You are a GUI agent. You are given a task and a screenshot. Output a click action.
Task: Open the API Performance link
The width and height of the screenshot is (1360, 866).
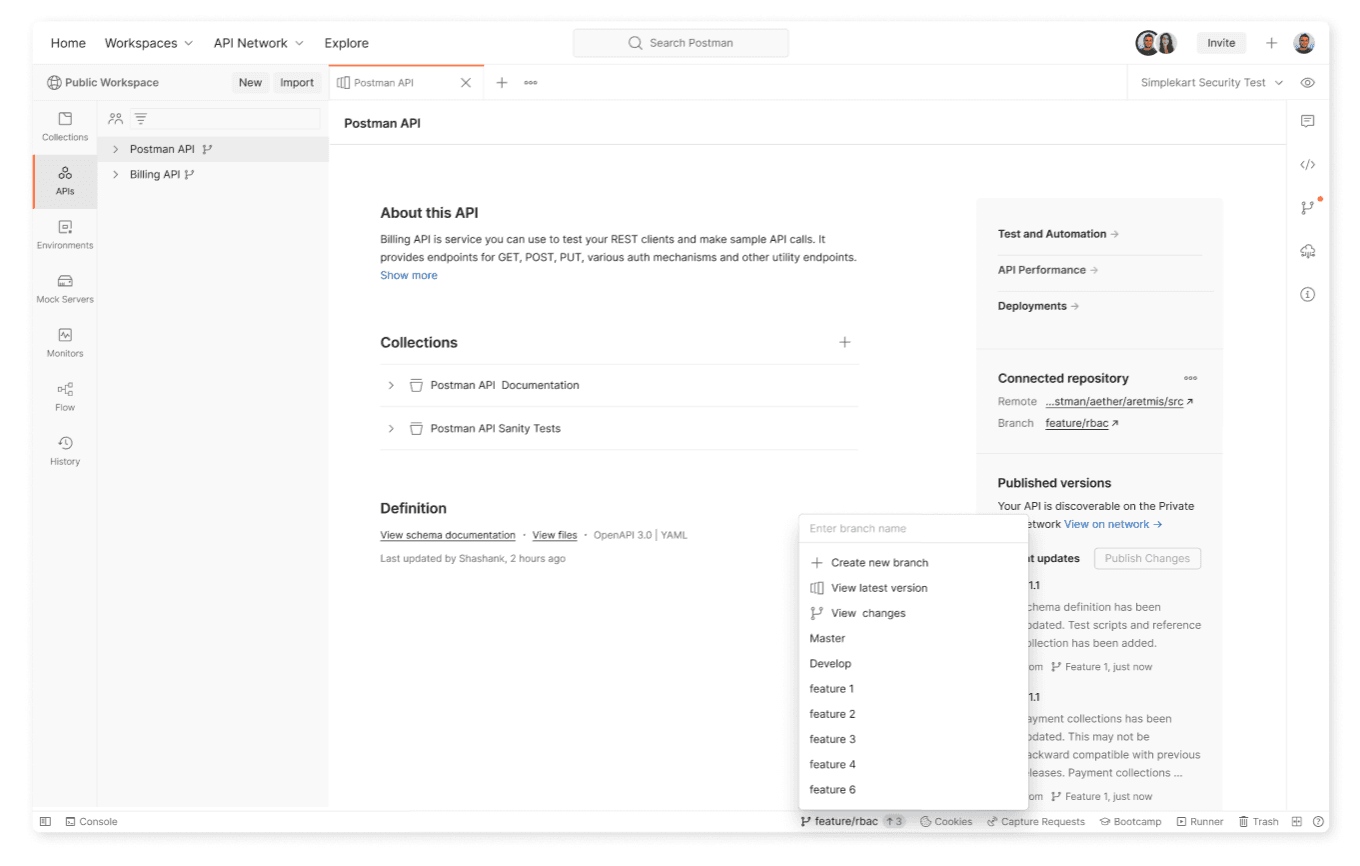click(x=1048, y=270)
